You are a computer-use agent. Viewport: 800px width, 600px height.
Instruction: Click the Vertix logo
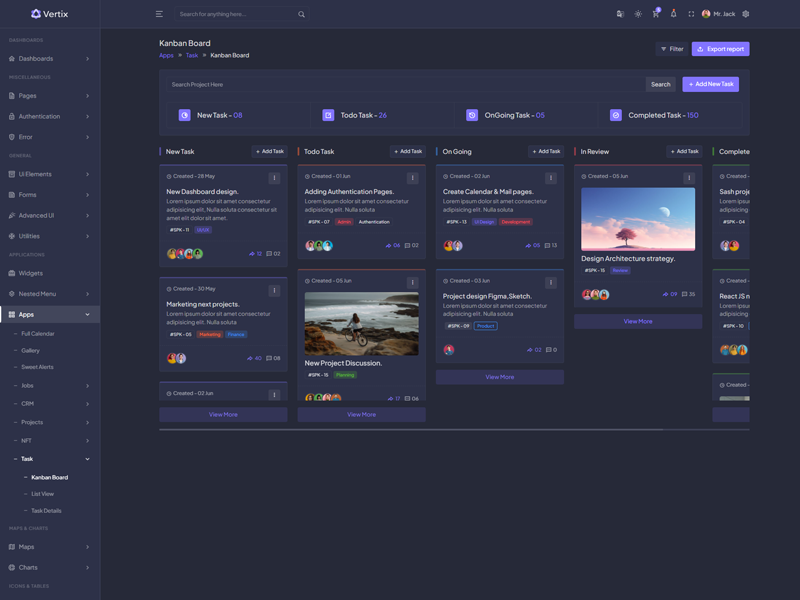tap(49, 14)
